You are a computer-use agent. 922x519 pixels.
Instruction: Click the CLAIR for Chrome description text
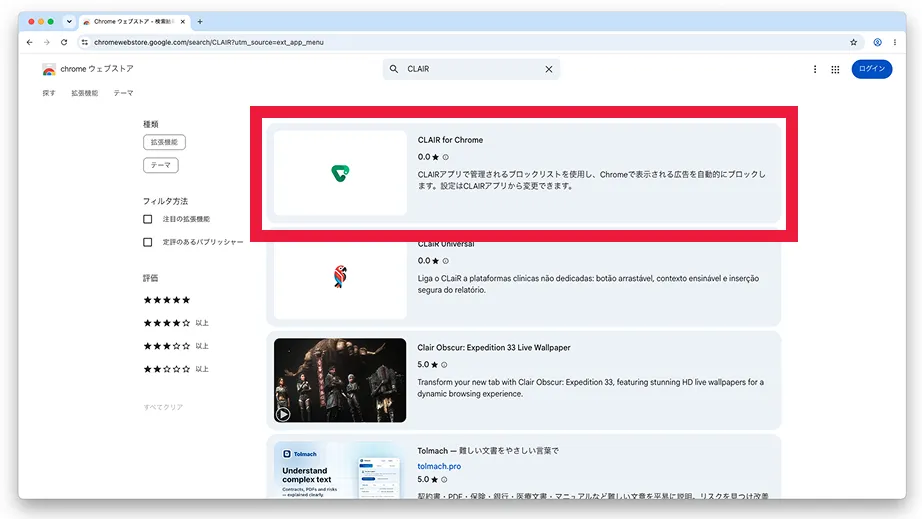coord(592,180)
